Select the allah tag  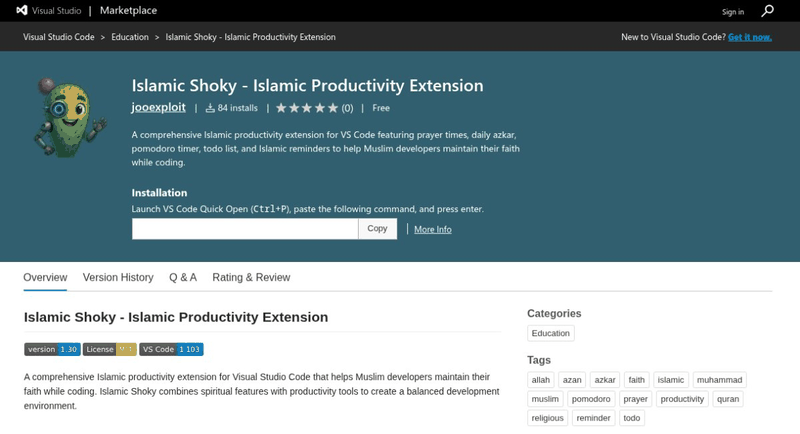point(541,380)
